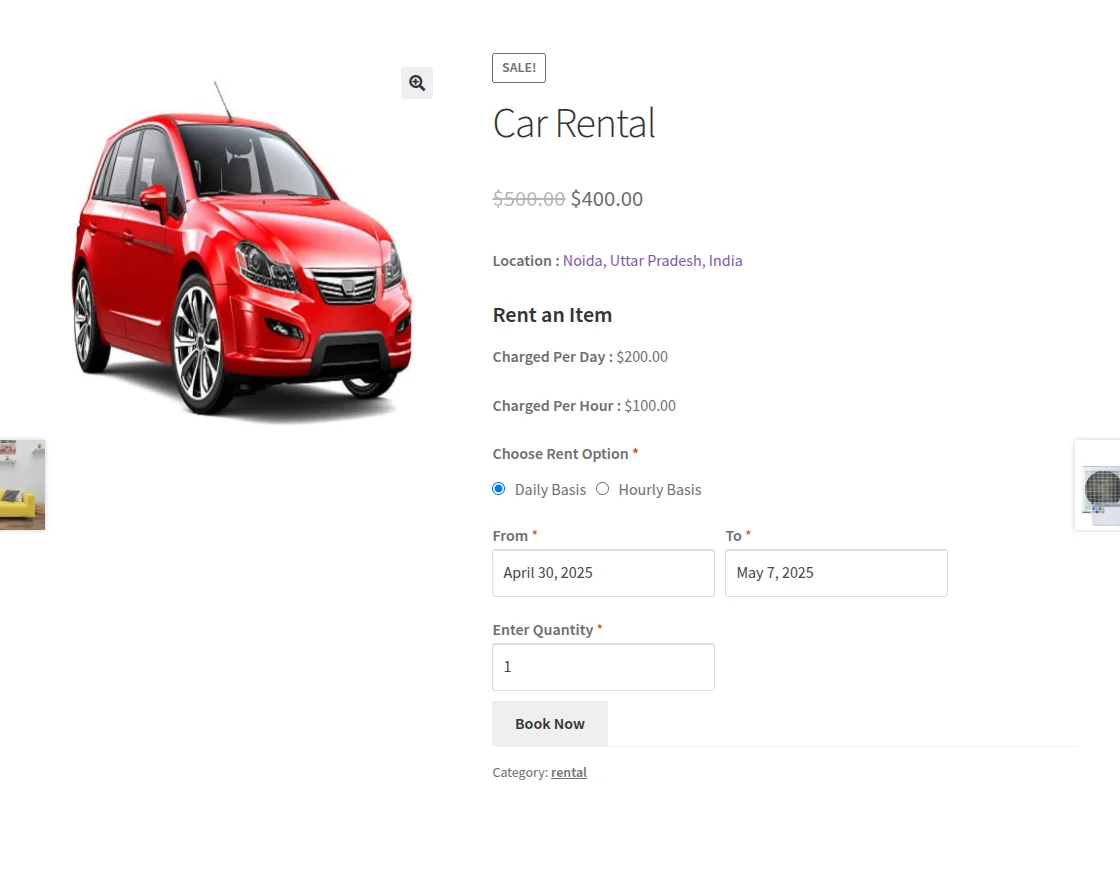
Task: Select the discounted $400.00 price text
Action: pyautogui.click(x=606, y=198)
